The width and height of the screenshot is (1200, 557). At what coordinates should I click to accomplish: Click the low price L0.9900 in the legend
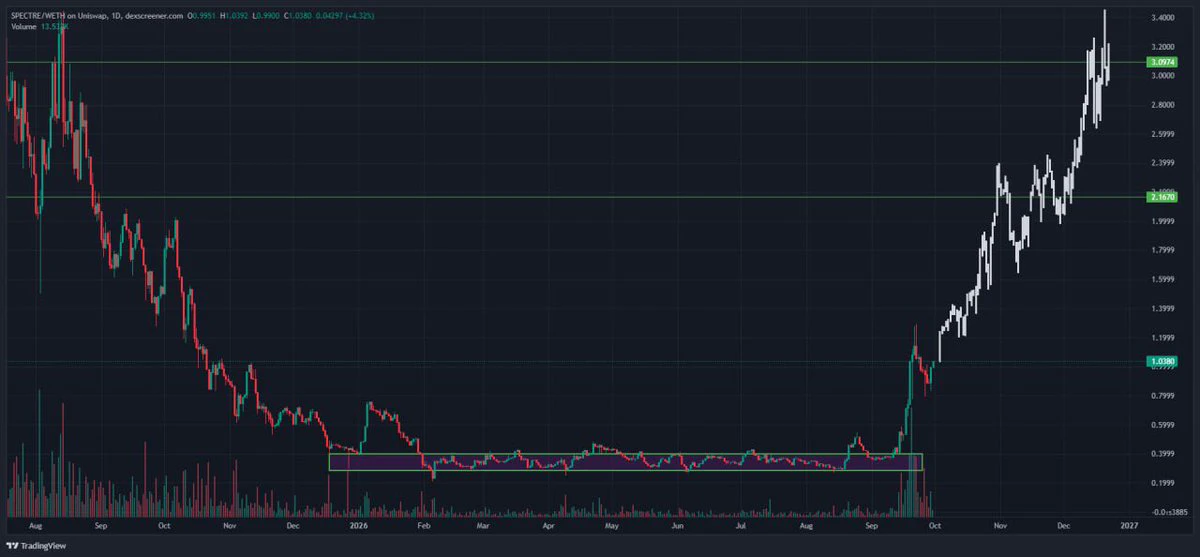265,16
